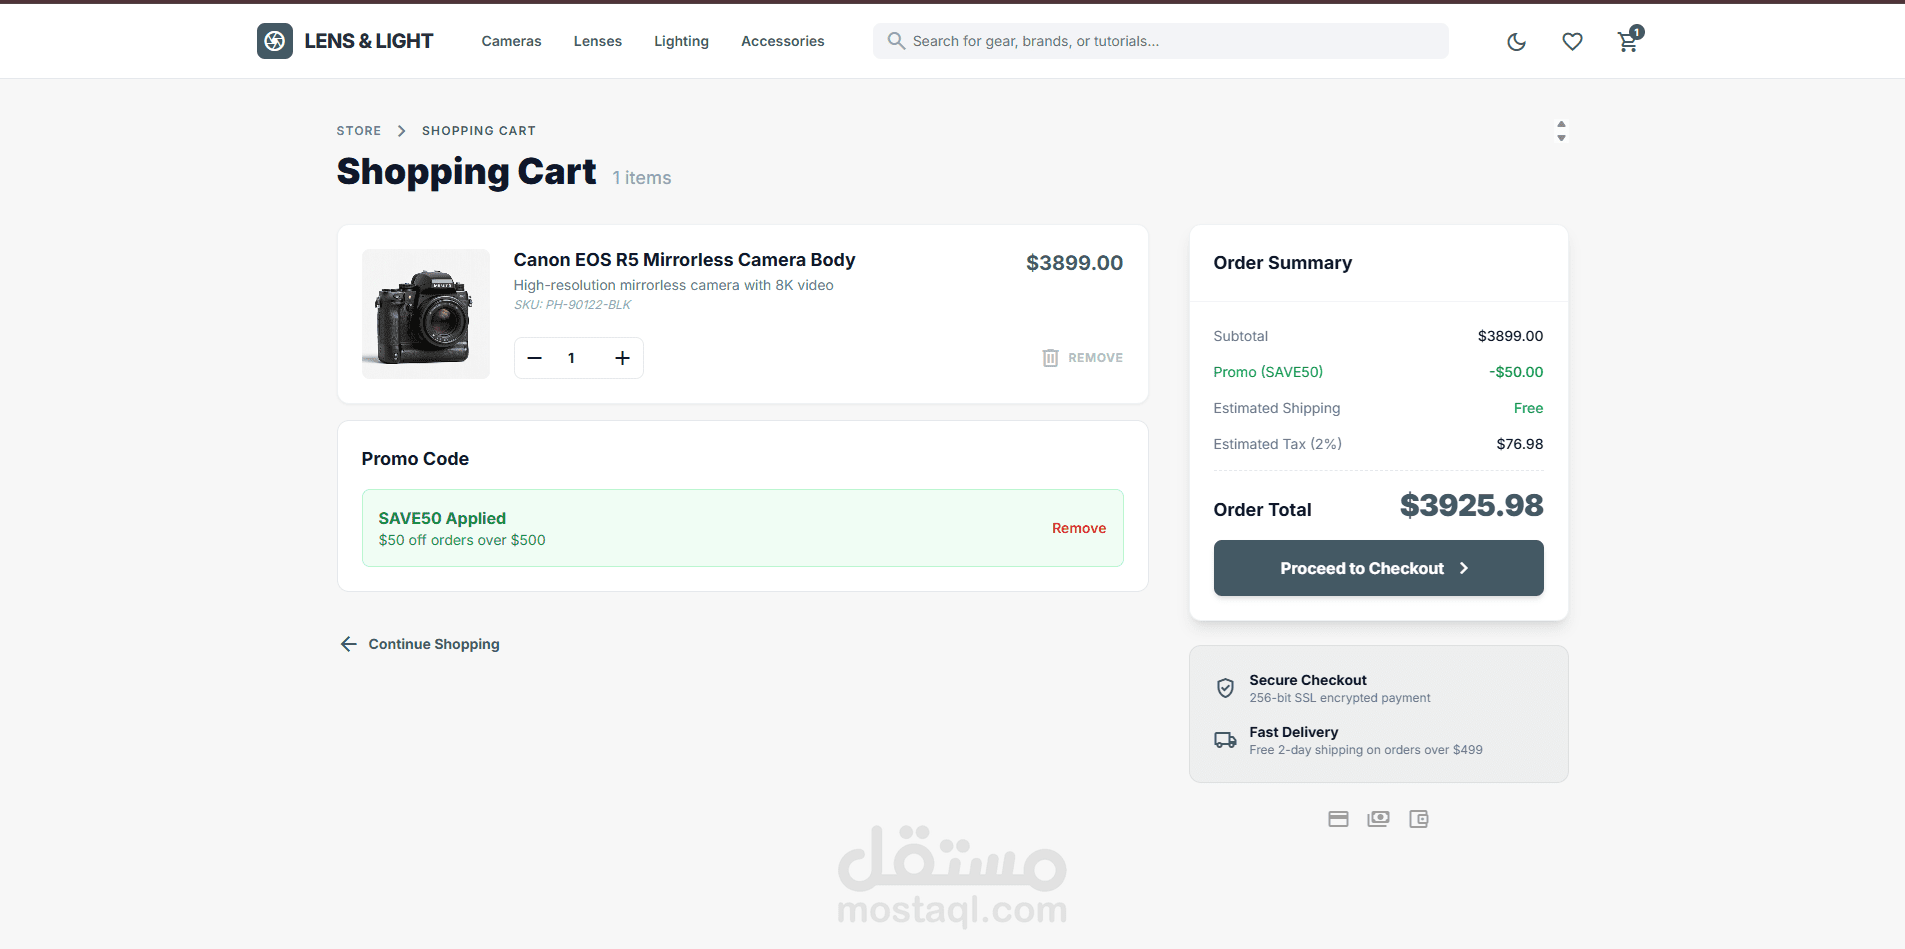Image resolution: width=1905 pixels, height=949 pixels.
Task: Click the $76.98 tax amount
Action: click(1519, 444)
